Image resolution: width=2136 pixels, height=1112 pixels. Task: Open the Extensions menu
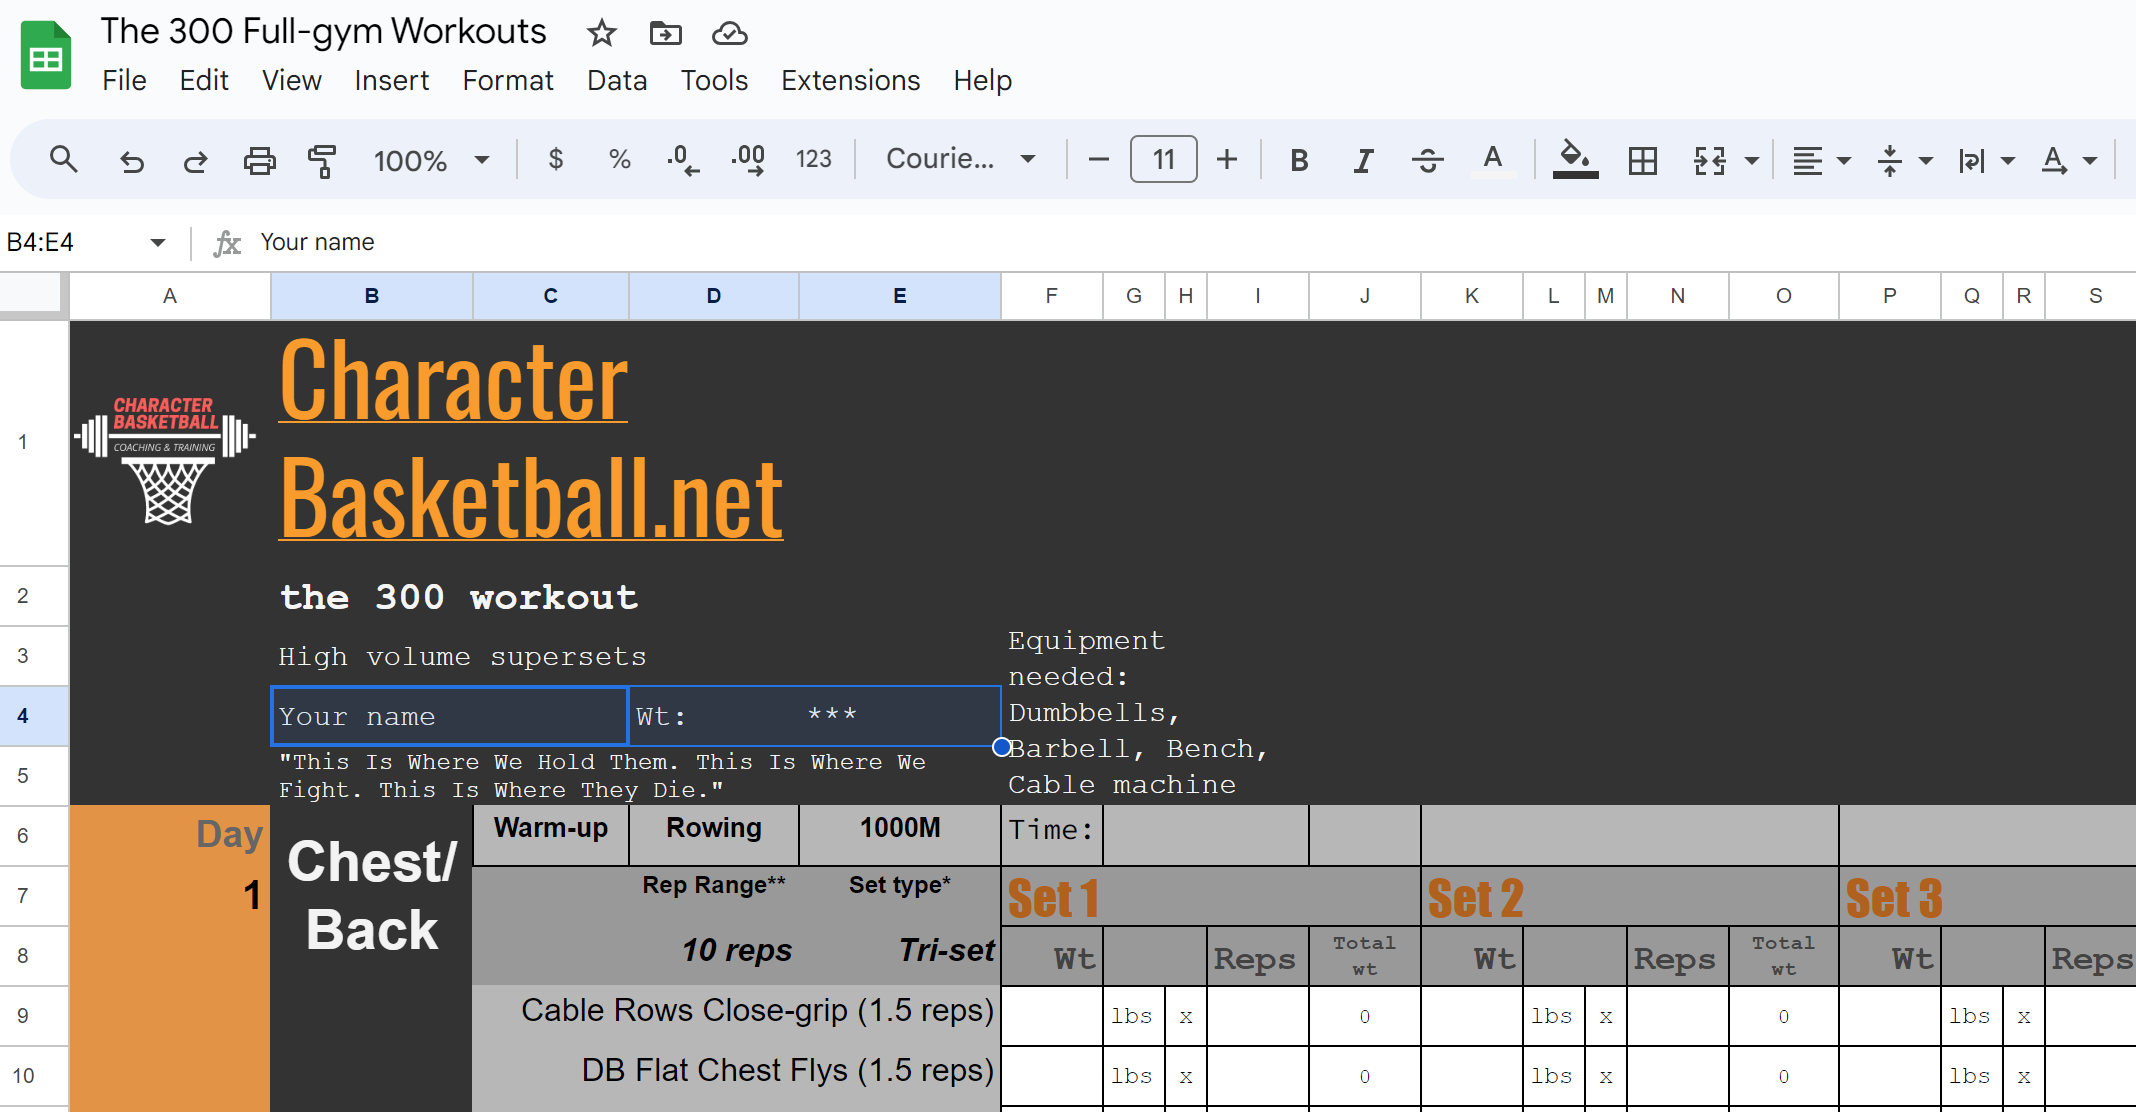850,80
